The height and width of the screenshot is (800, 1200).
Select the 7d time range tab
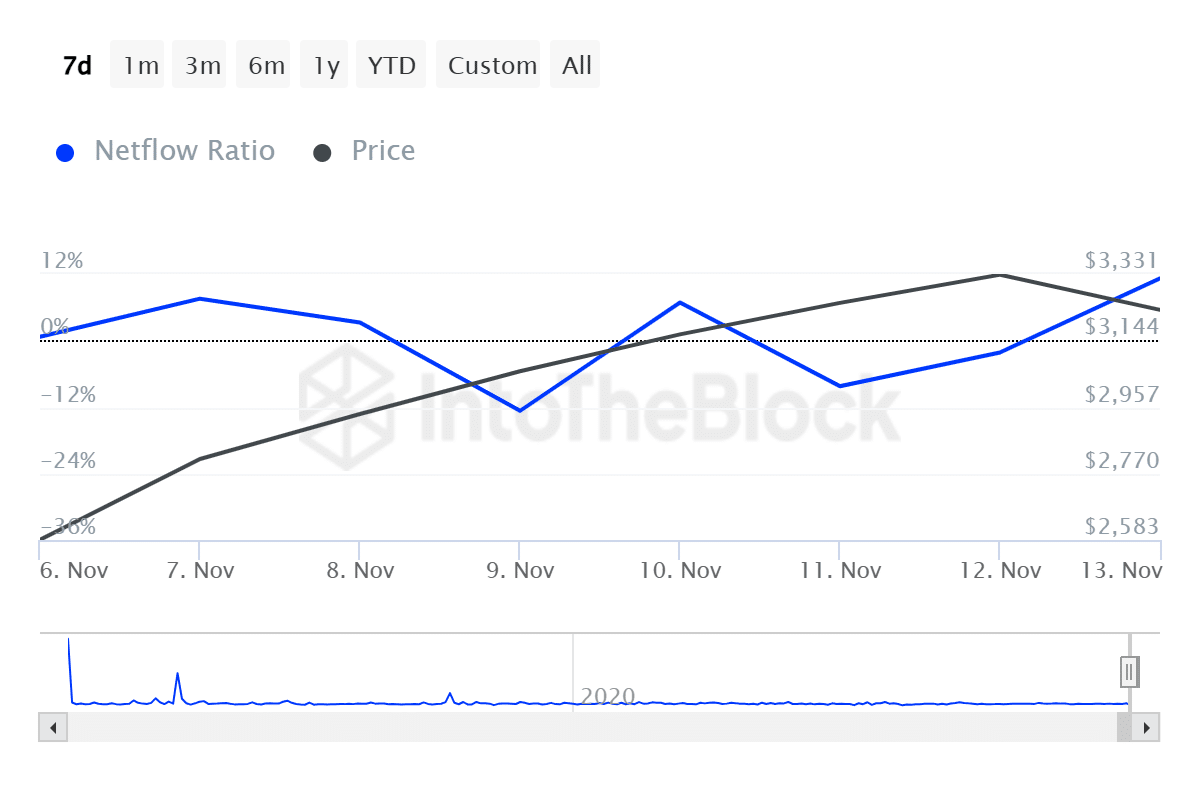click(x=77, y=66)
